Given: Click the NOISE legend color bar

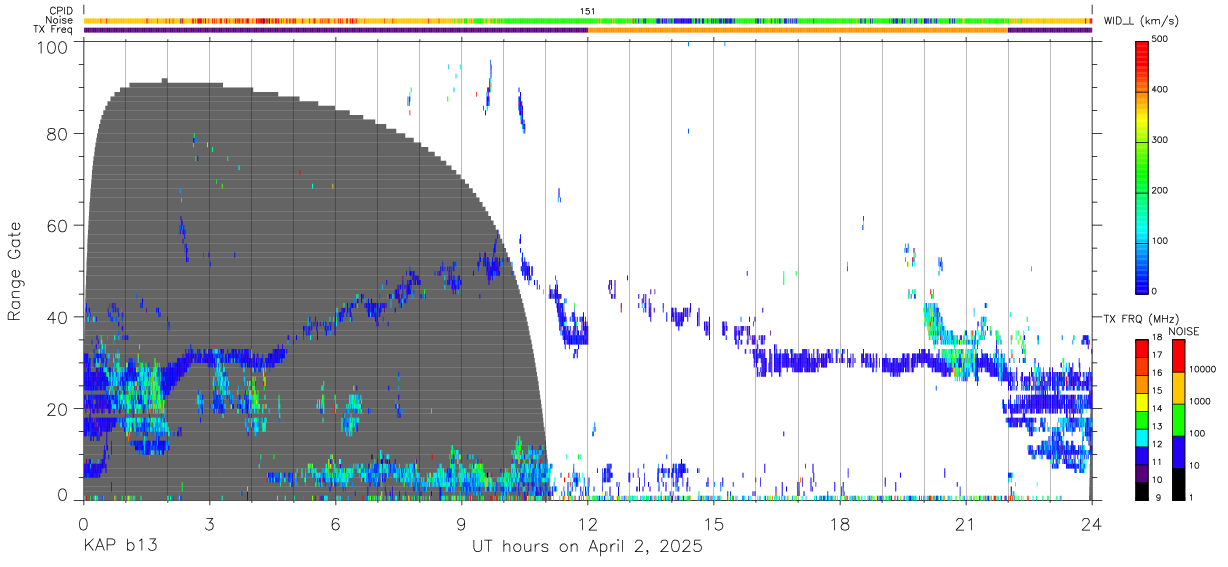Looking at the screenshot, I should point(1178,419).
